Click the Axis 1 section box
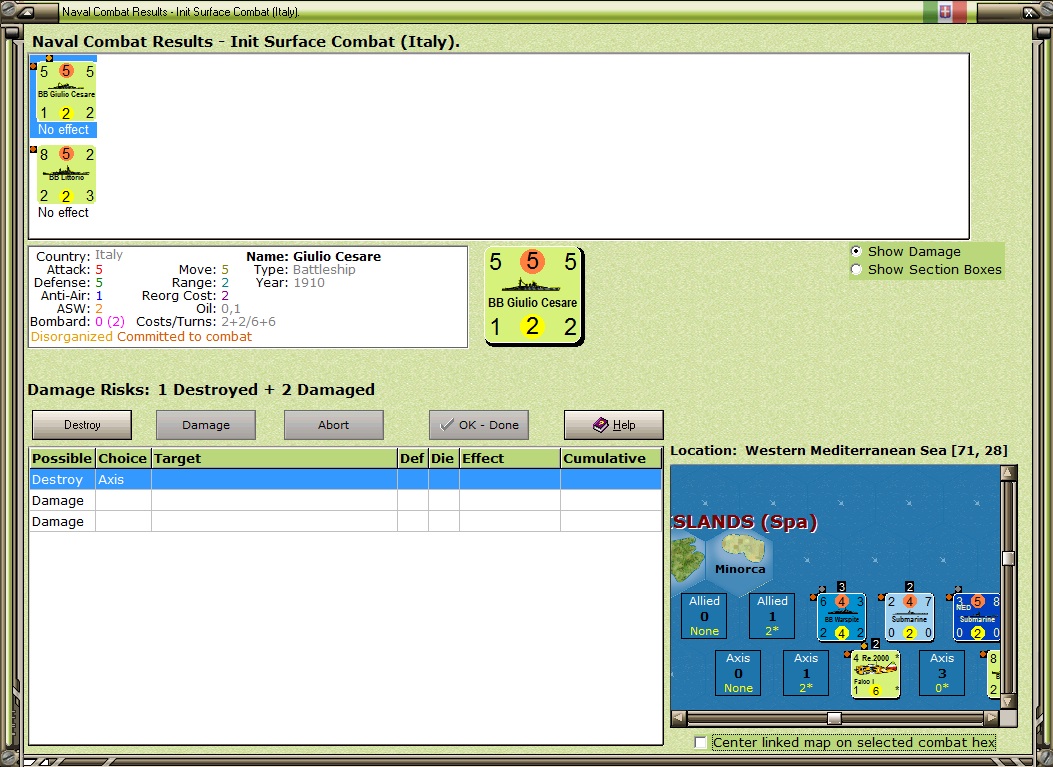 (806, 673)
